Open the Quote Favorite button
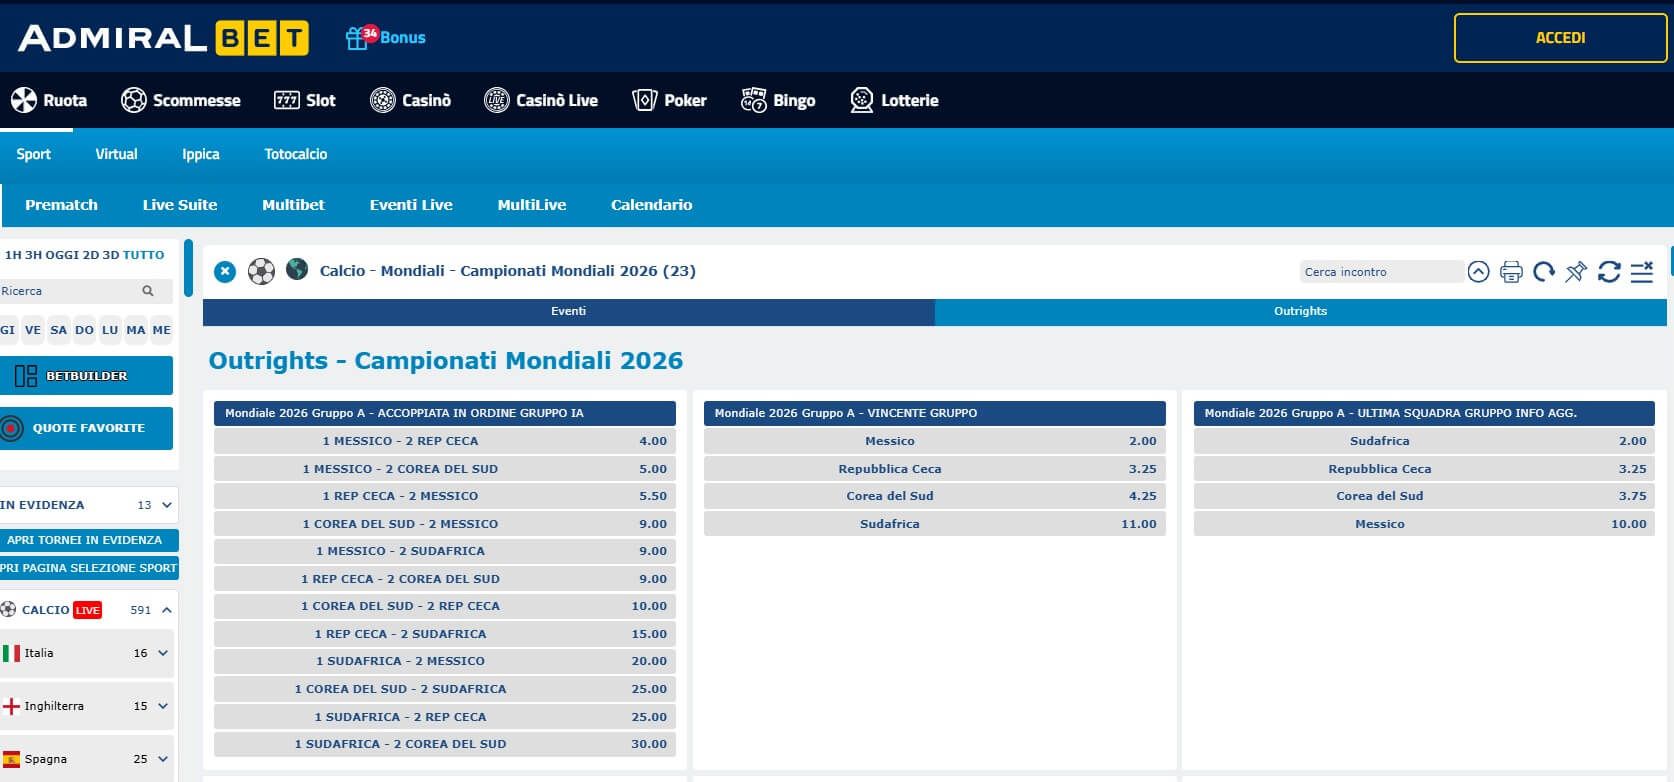This screenshot has width=1674, height=782. pos(86,428)
